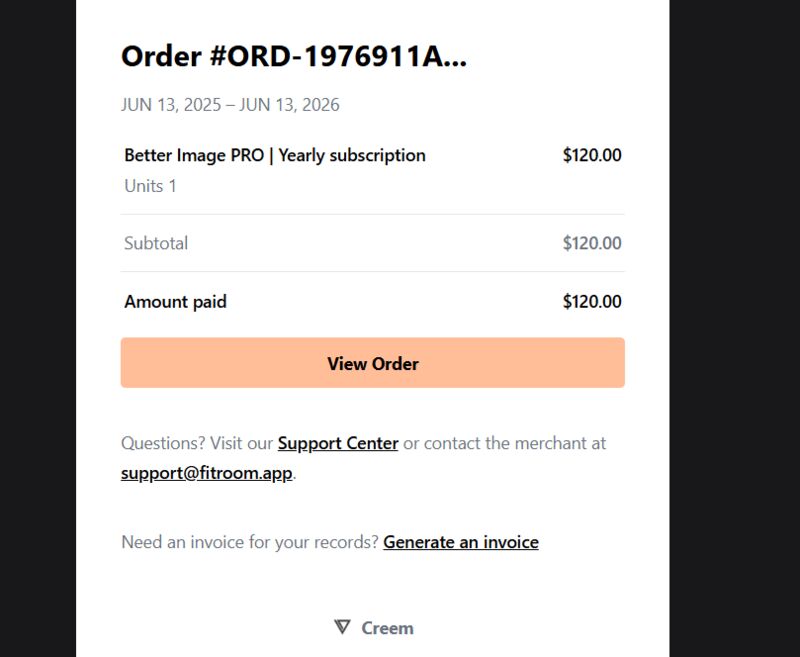
Task: Click the Creem triangle logo icon
Action: click(342, 627)
